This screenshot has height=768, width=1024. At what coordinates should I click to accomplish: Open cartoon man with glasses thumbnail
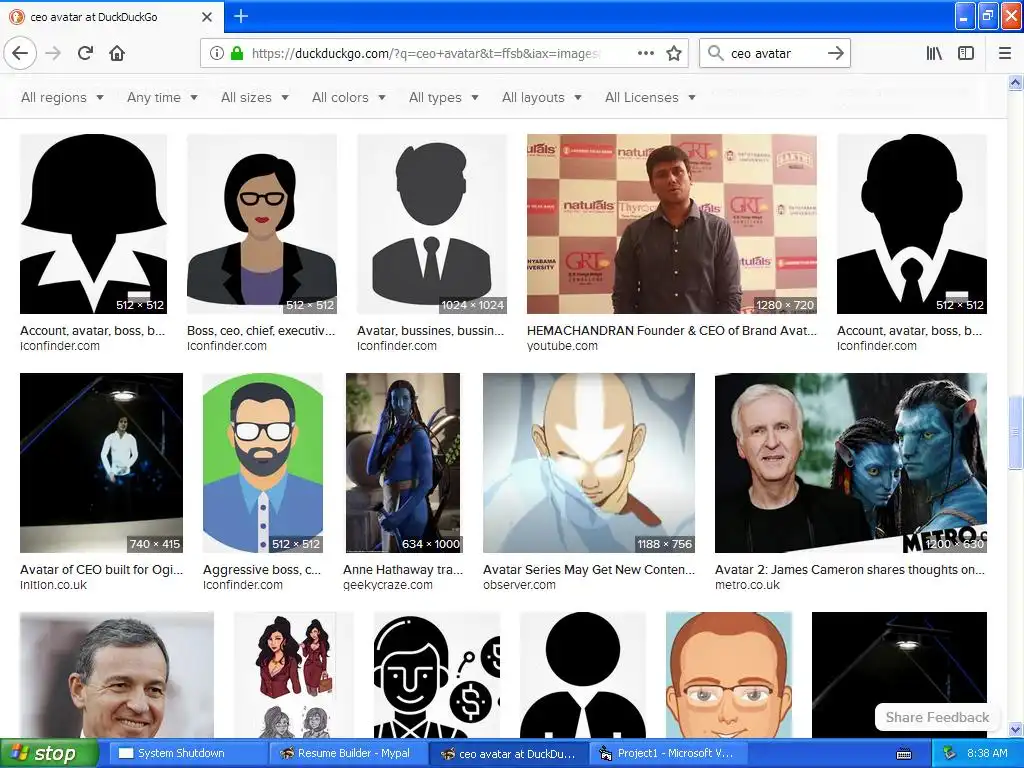(729, 675)
